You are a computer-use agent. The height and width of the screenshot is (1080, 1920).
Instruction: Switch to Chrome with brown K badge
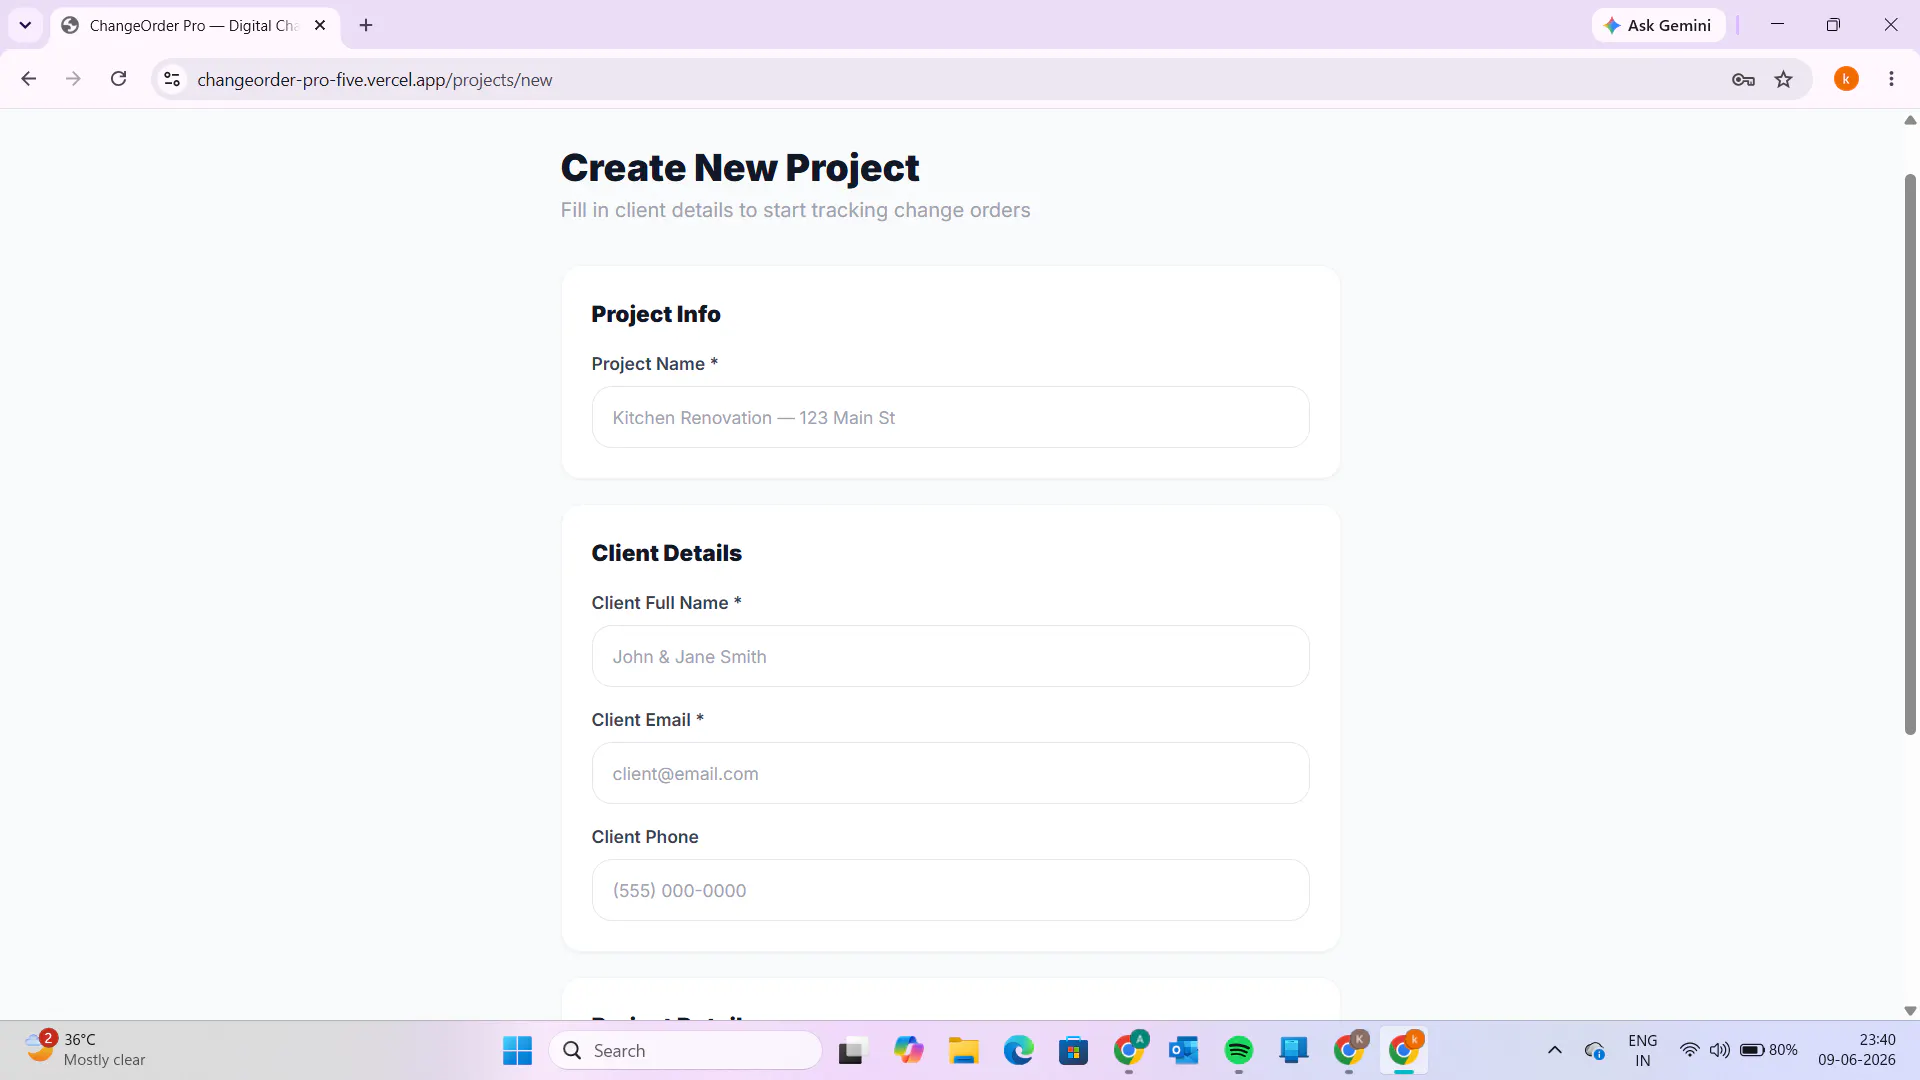point(1349,1050)
